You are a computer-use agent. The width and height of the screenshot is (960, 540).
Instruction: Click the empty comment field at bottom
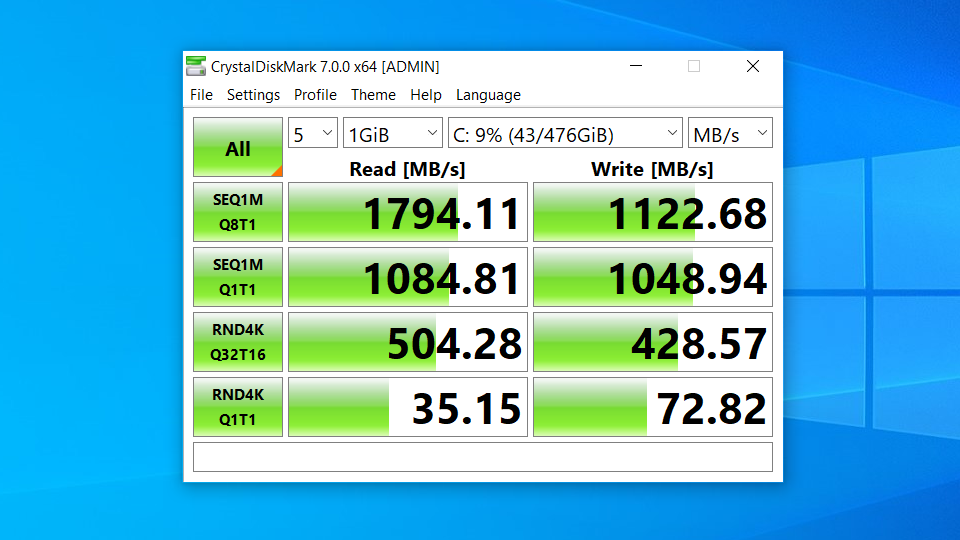[x=483, y=457]
